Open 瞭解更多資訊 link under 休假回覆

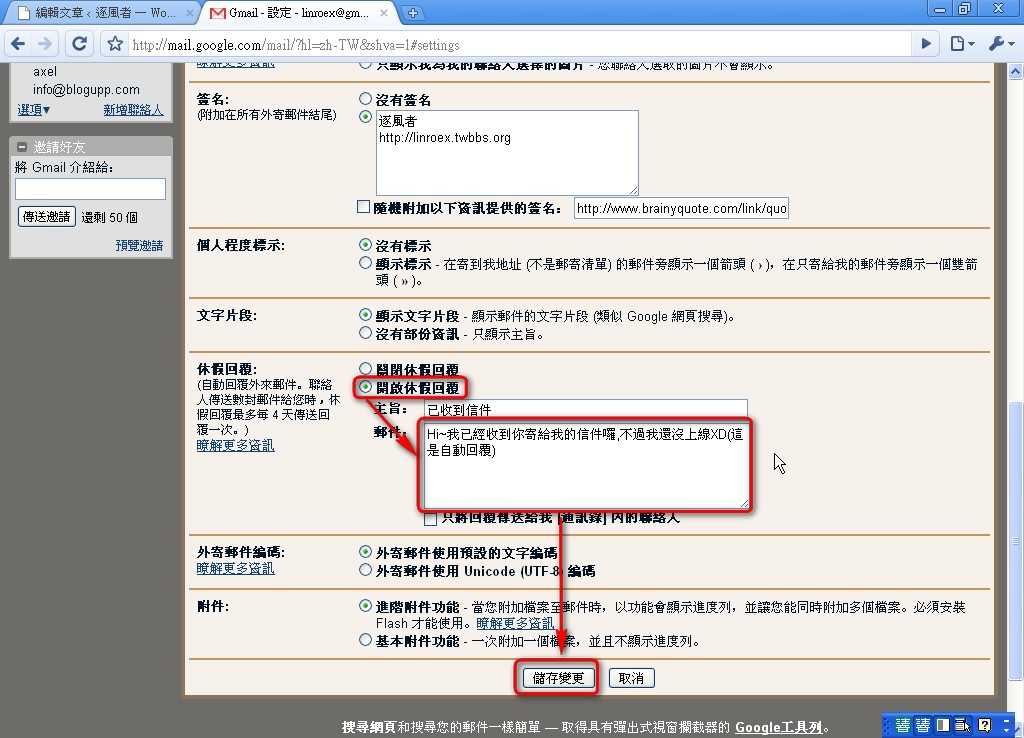(x=235, y=445)
